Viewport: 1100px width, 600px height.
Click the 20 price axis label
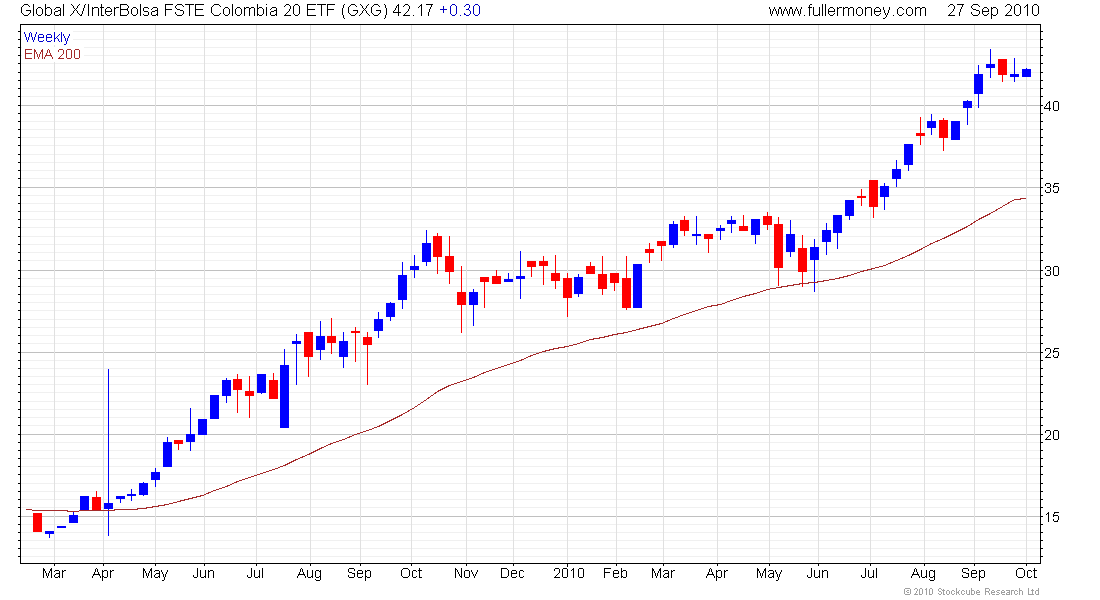coord(1052,435)
